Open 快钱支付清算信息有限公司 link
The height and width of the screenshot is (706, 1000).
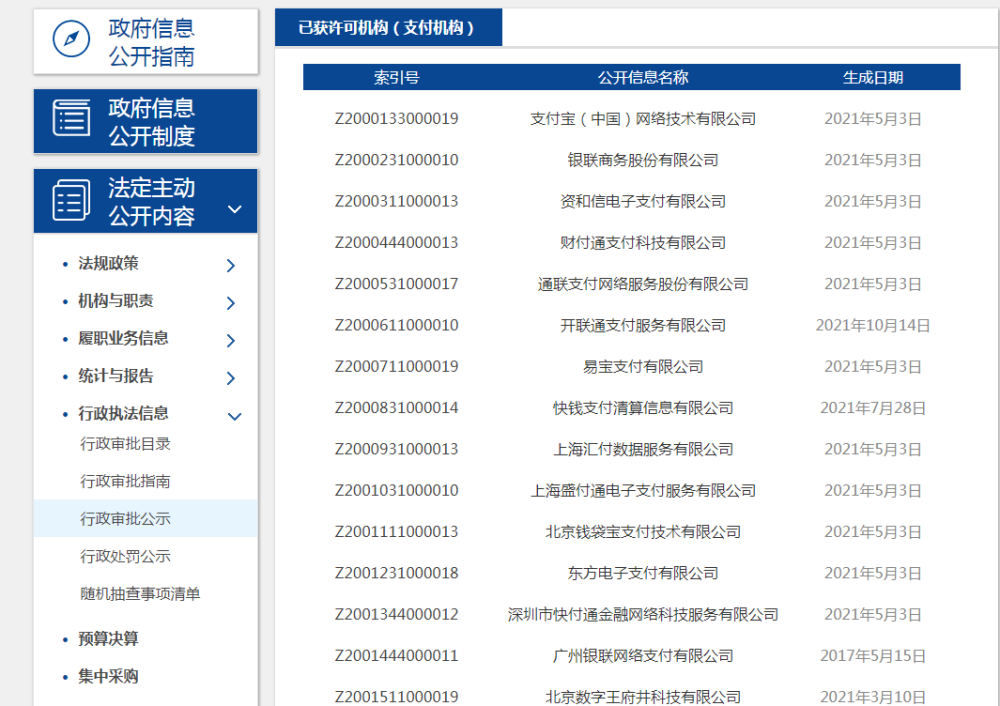(x=643, y=408)
